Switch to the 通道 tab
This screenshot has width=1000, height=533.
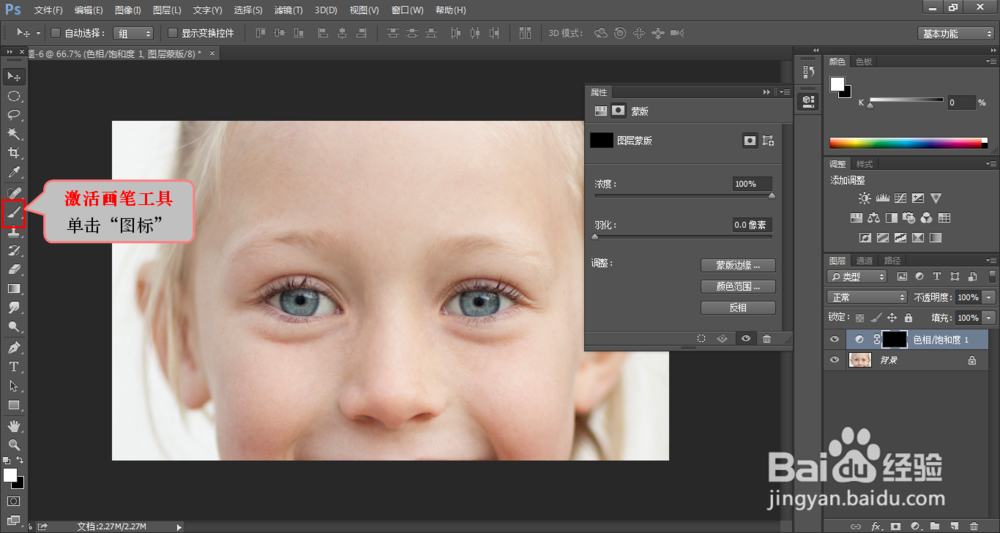864,261
